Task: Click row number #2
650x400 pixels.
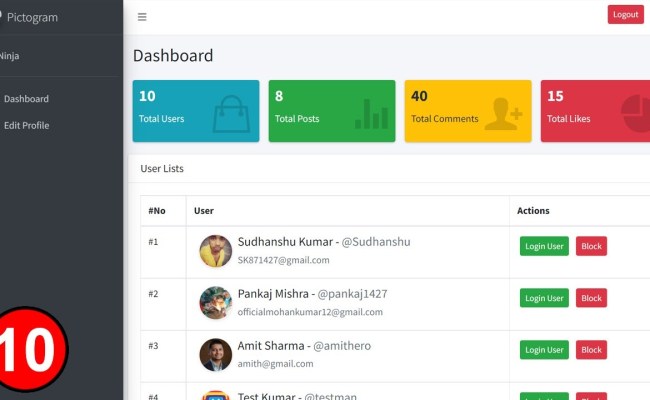Action: (153, 294)
